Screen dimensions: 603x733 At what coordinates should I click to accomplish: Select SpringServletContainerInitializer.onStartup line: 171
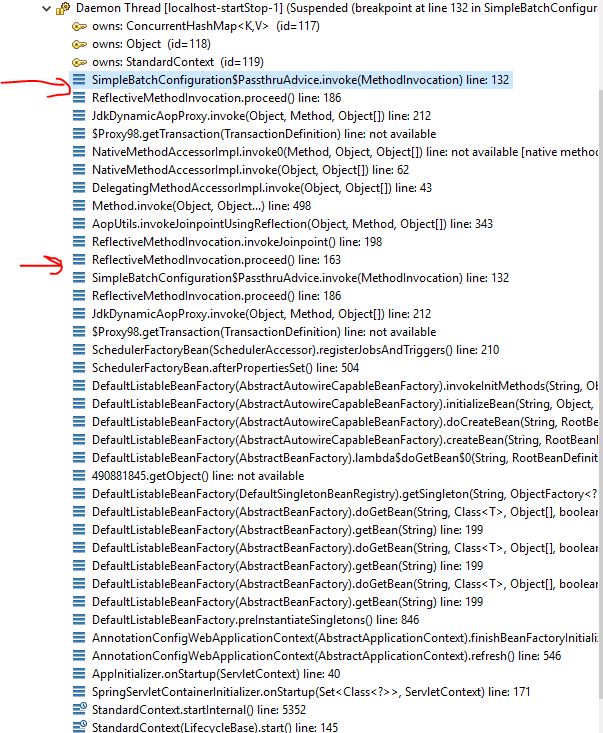(x=311, y=691)
